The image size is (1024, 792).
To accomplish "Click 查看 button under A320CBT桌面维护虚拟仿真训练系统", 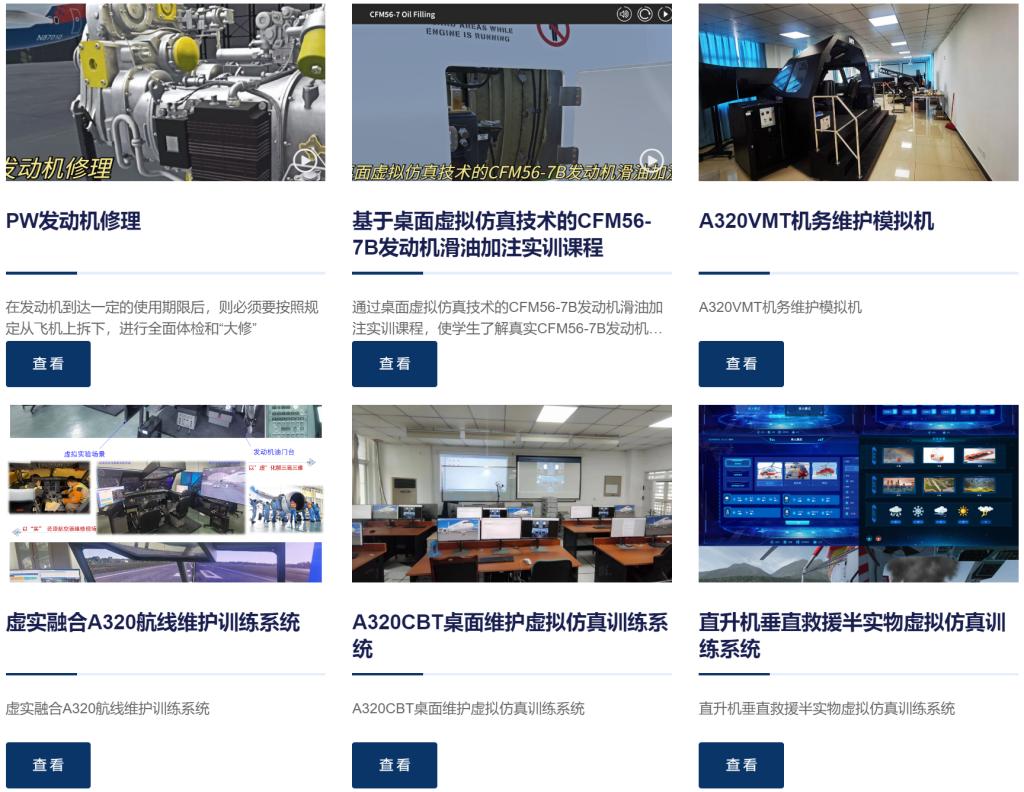I will pos(394,765).
